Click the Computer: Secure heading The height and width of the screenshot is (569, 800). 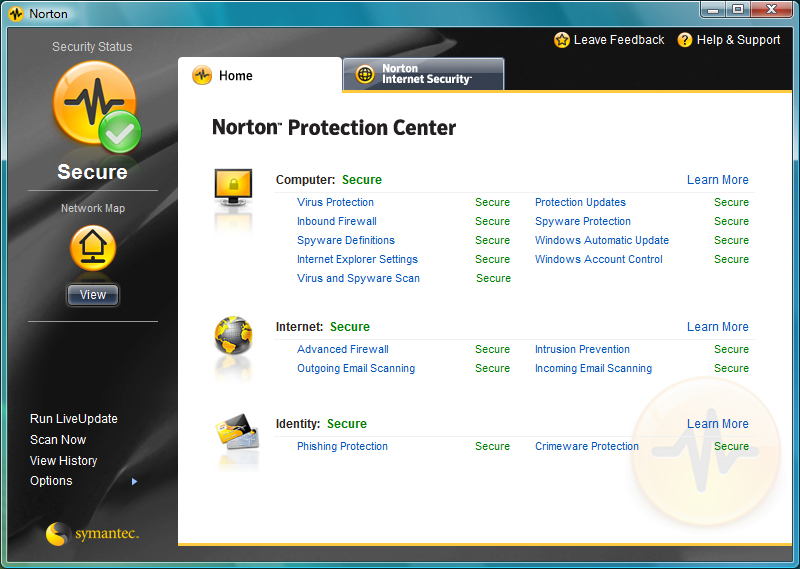click(329, 180)
